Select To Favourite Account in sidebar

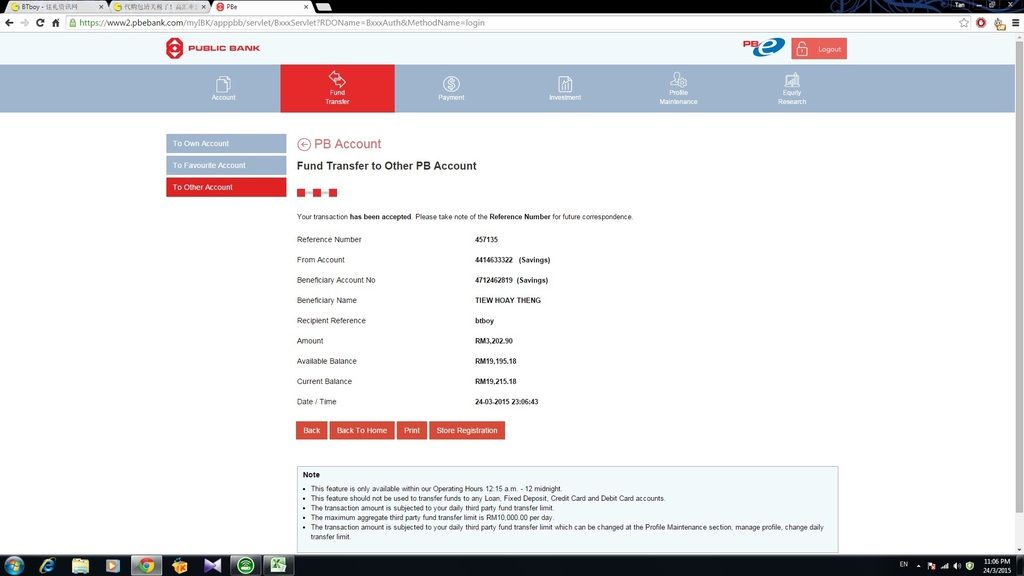226,165
